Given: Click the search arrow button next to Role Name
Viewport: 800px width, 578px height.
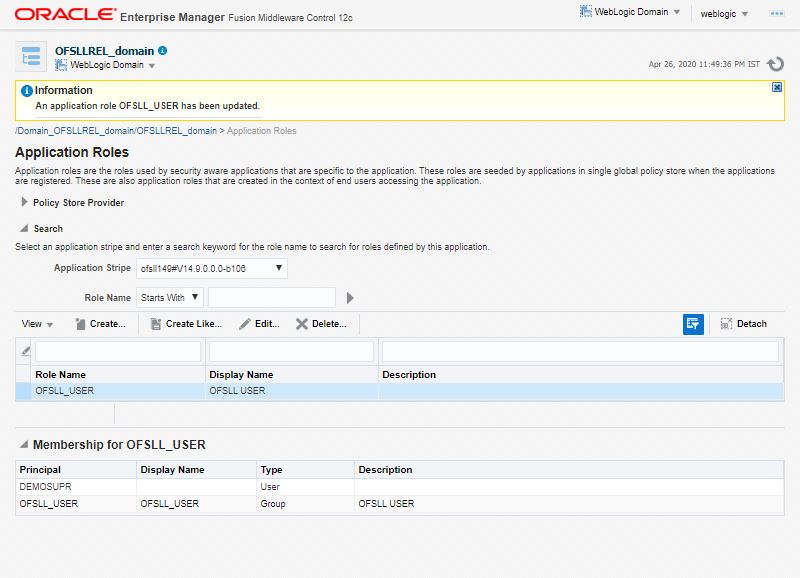Looking at the screenshot, I should tap(350, 298).
